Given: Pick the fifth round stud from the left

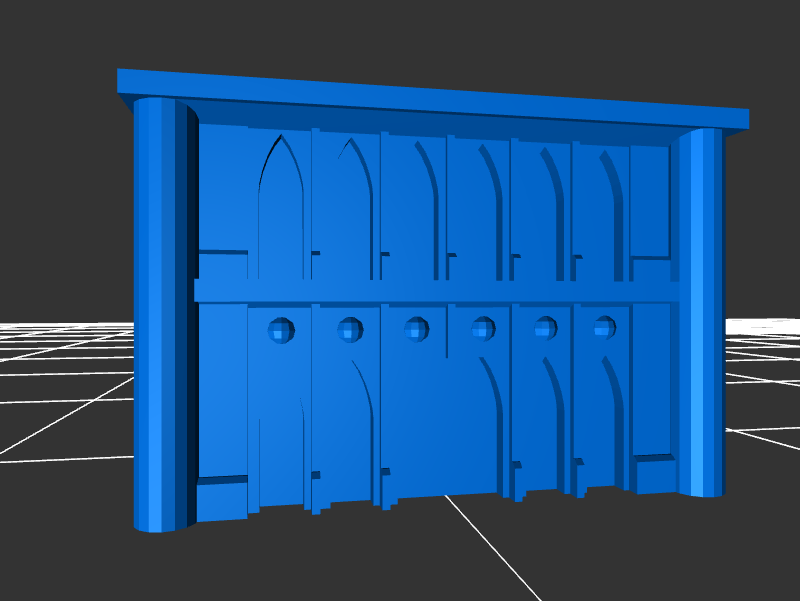Looking at the screenshot, I should tap(546, 327).
